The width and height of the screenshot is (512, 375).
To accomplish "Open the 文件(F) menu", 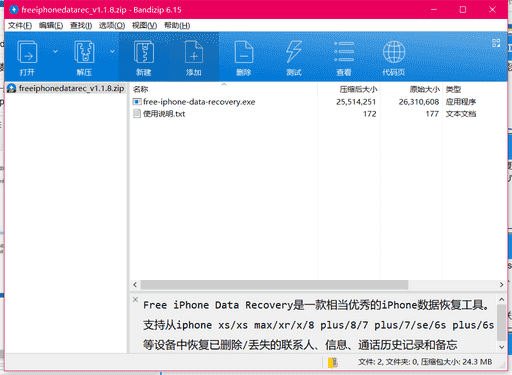I will click(x=20, y=26).
